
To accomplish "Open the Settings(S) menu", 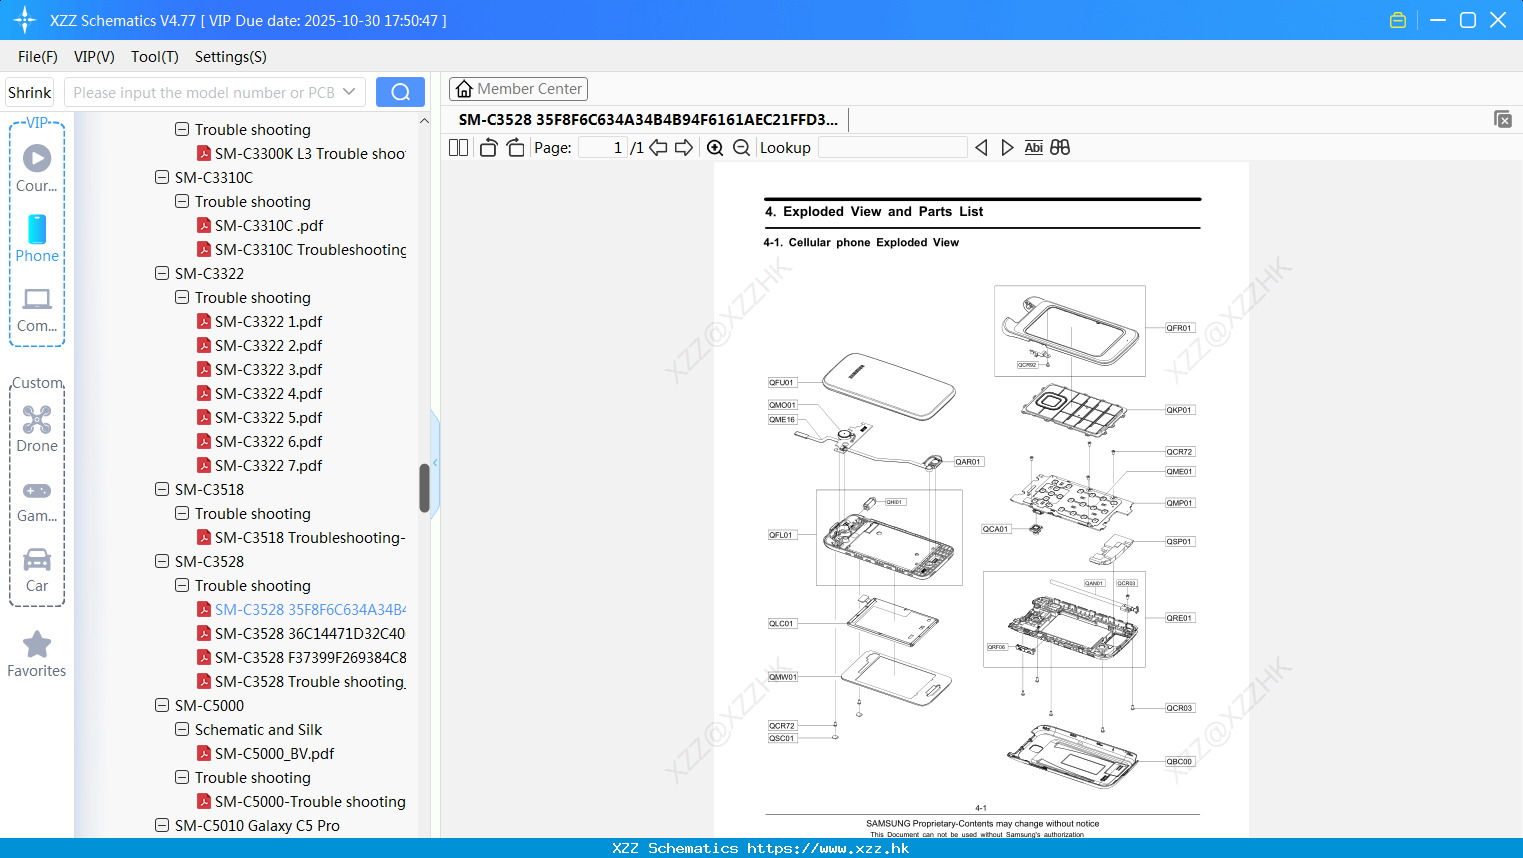I will point(231,57).
